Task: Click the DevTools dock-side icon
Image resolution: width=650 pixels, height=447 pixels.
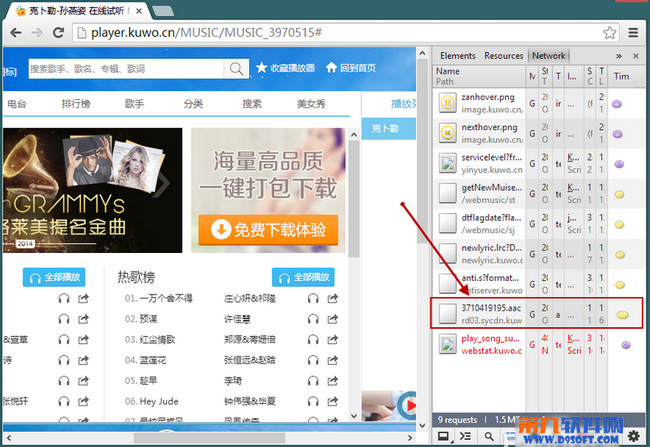Action: click(444, 437)
